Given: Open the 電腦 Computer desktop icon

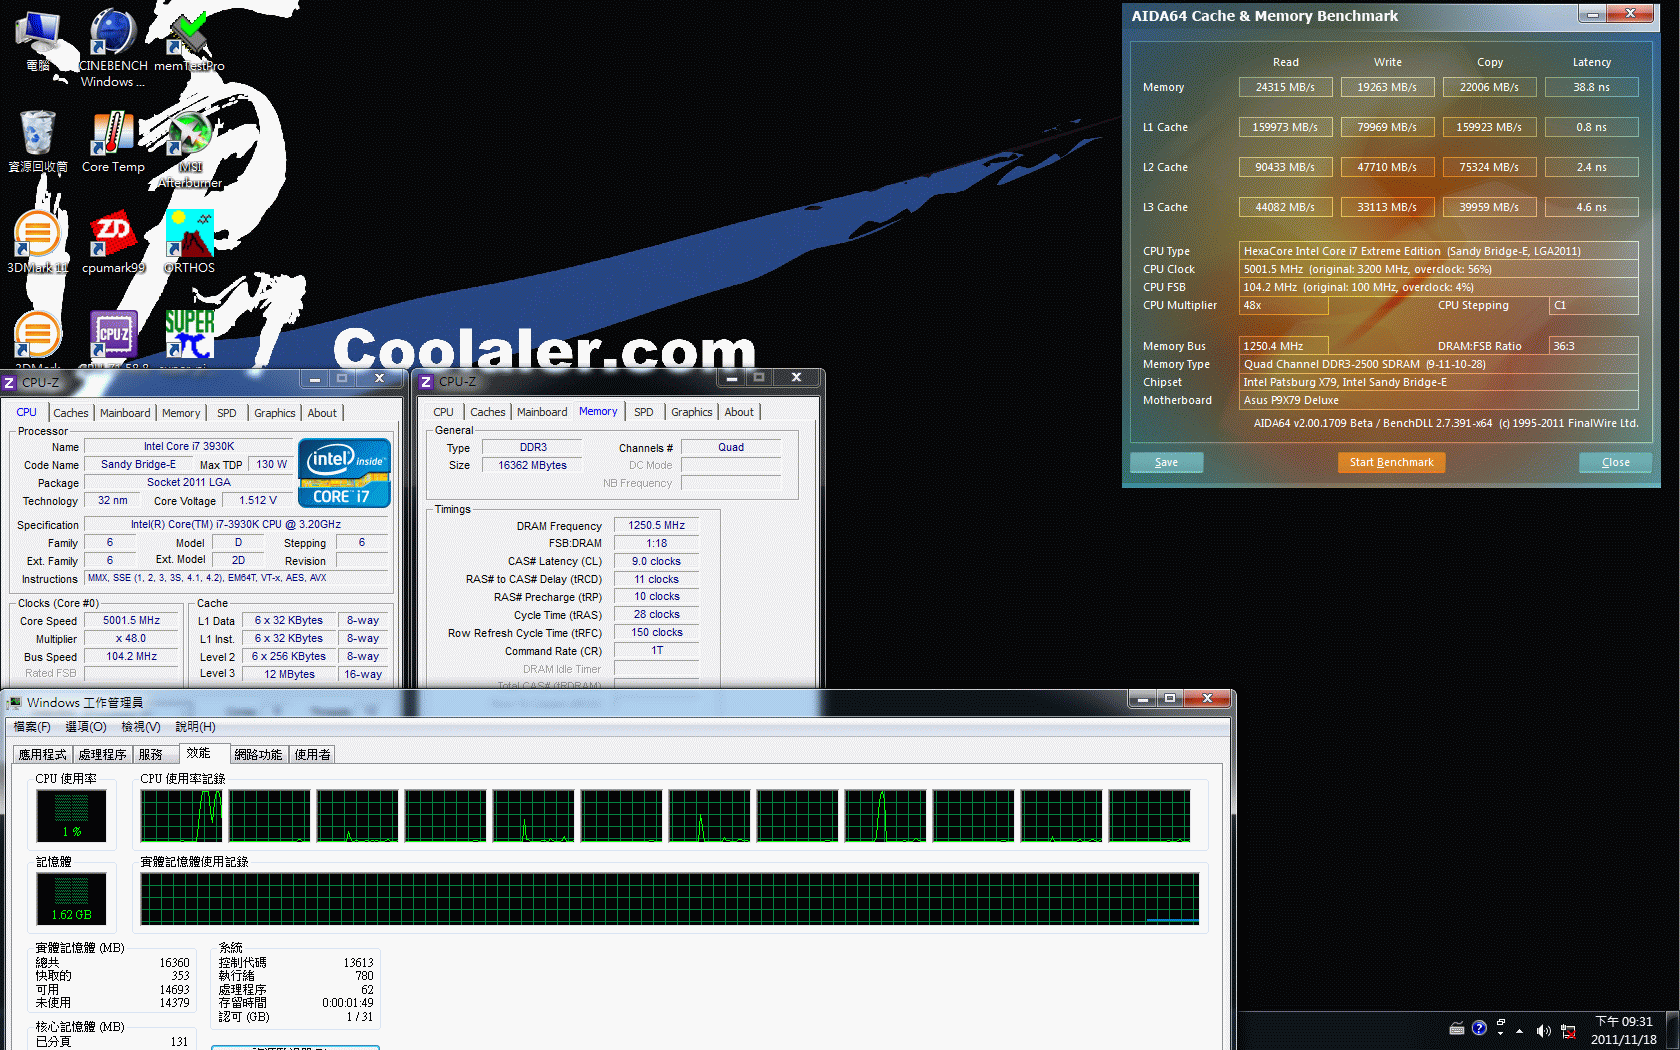Looking at the screenshot, I should pos(38,40).
